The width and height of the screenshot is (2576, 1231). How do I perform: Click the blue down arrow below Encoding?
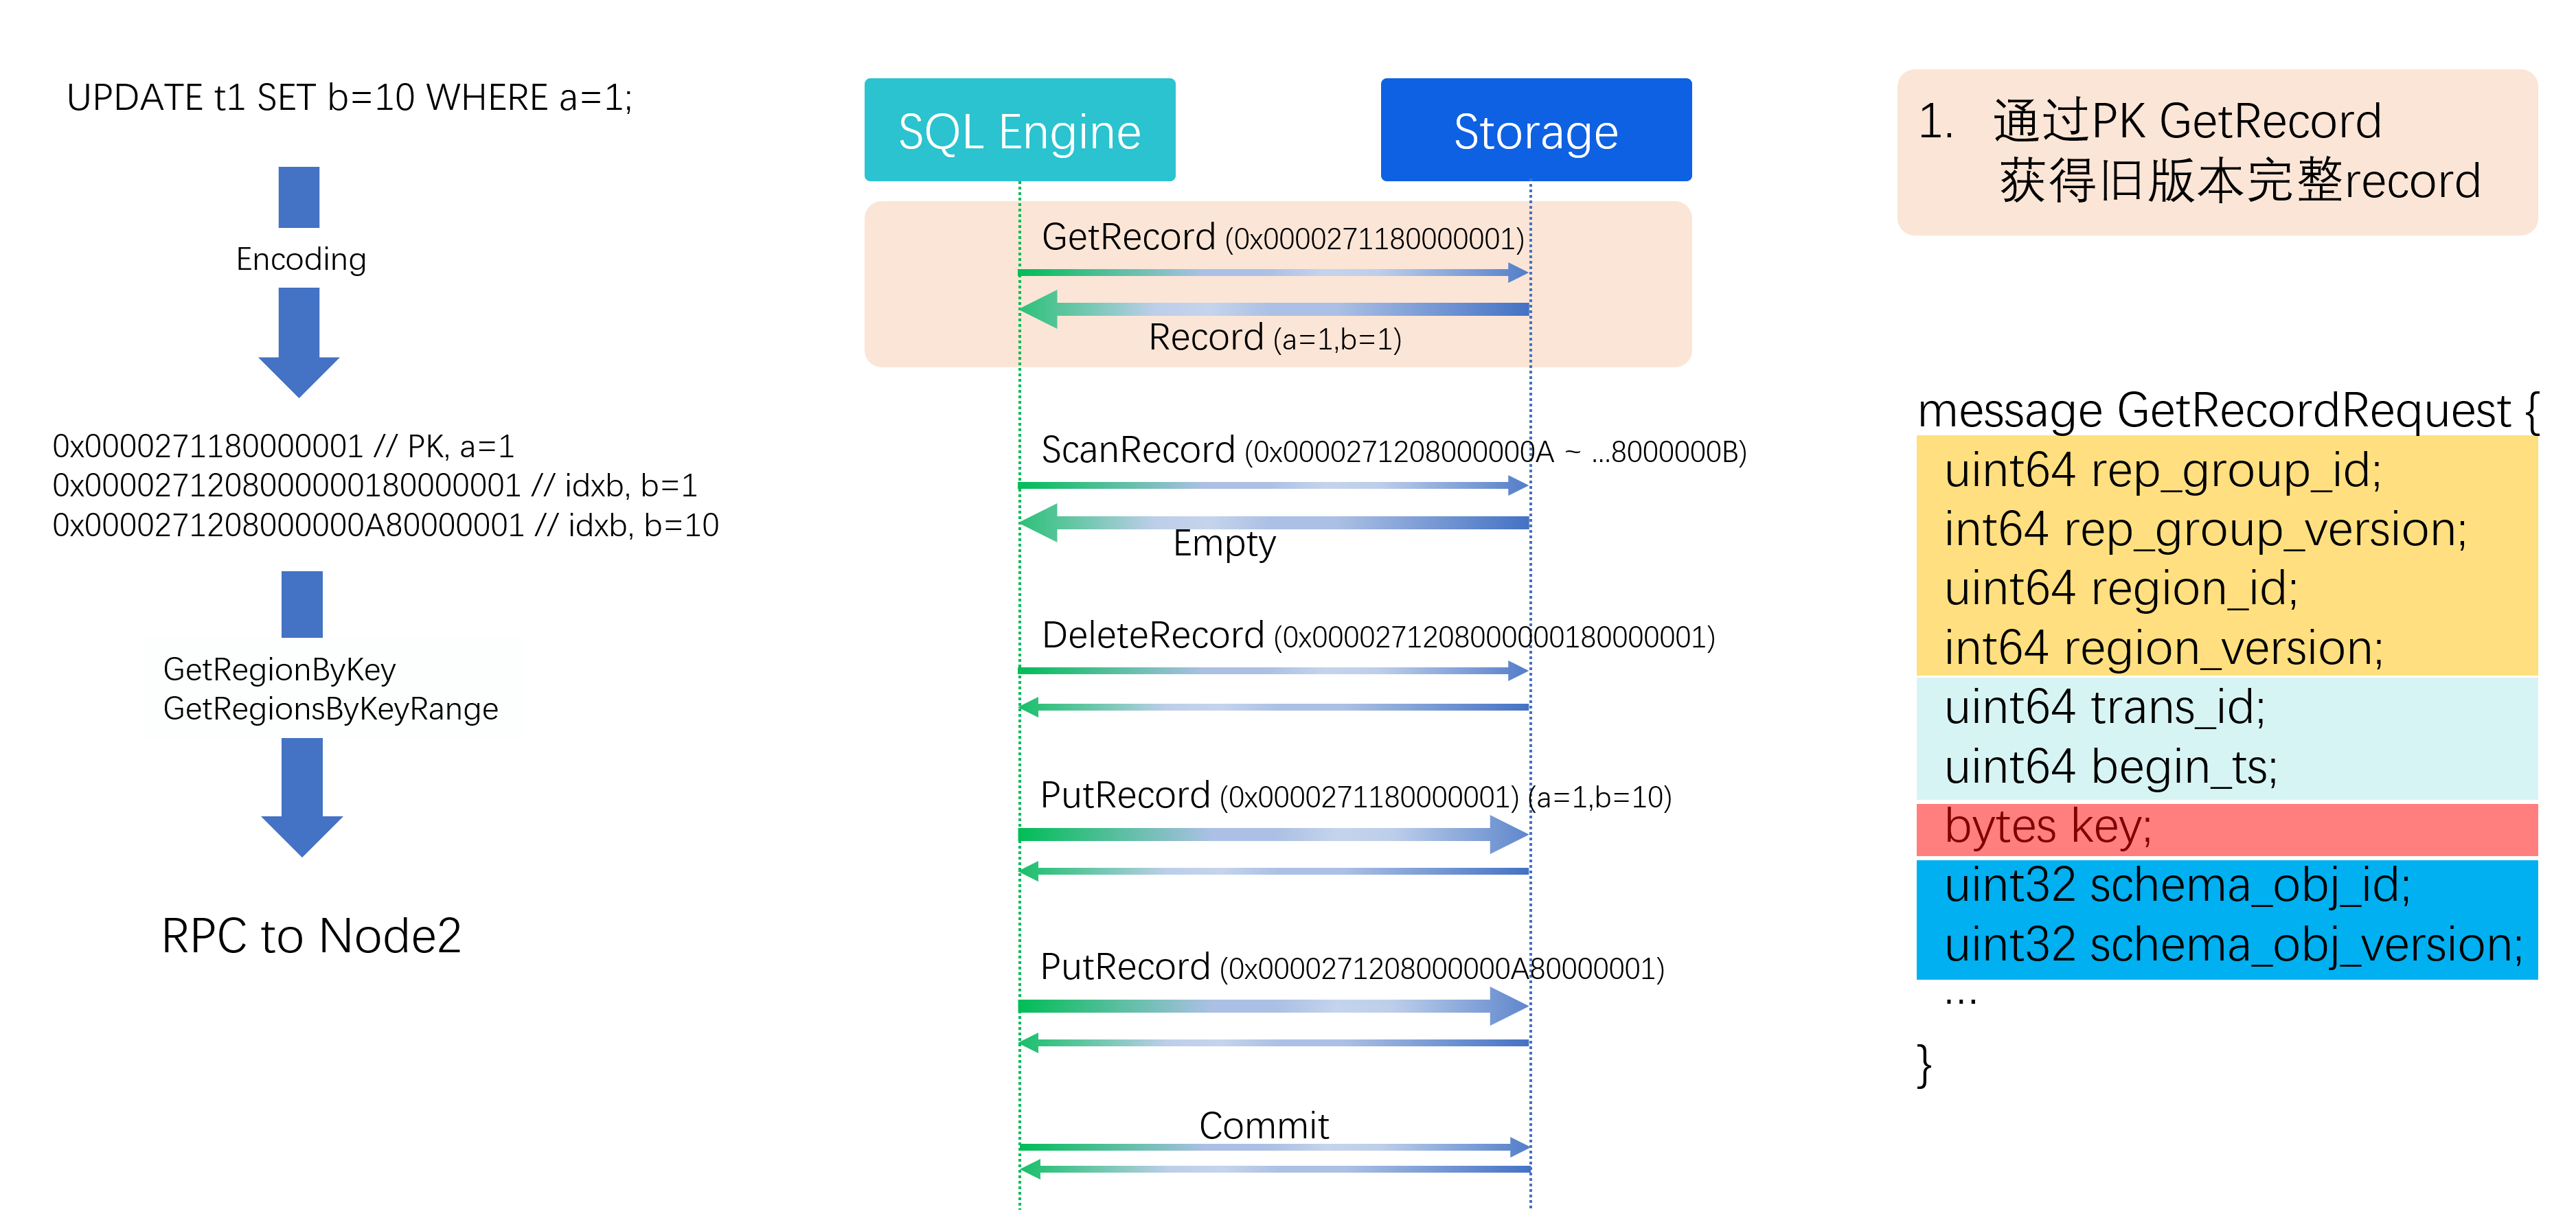[299, 343]
